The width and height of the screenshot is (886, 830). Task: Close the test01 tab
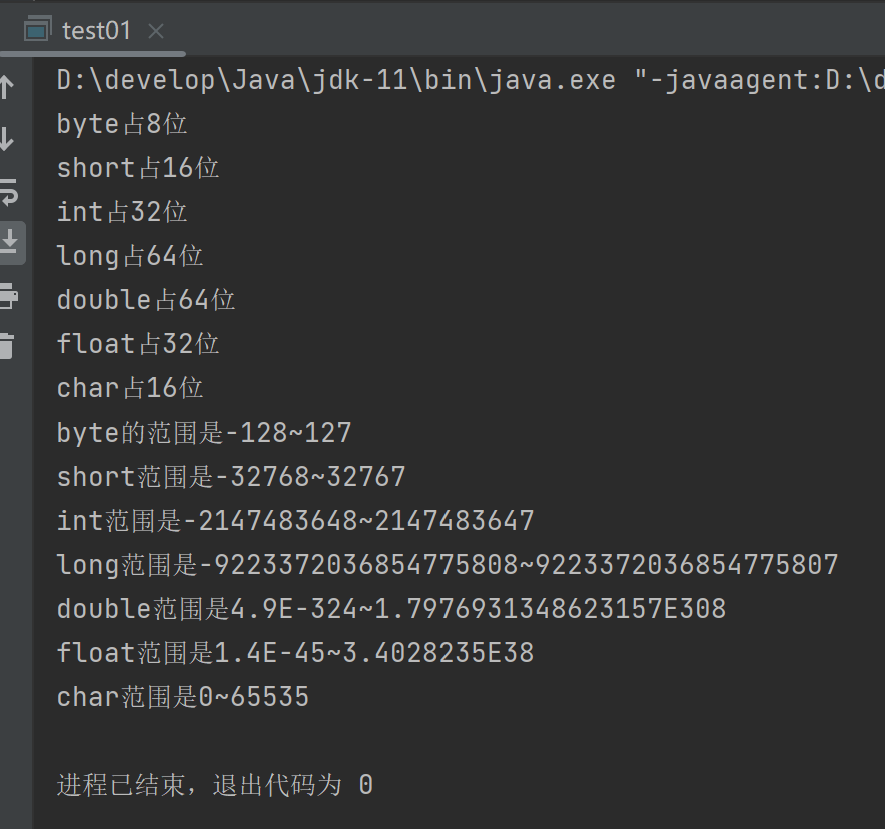[x=156, y=31]
